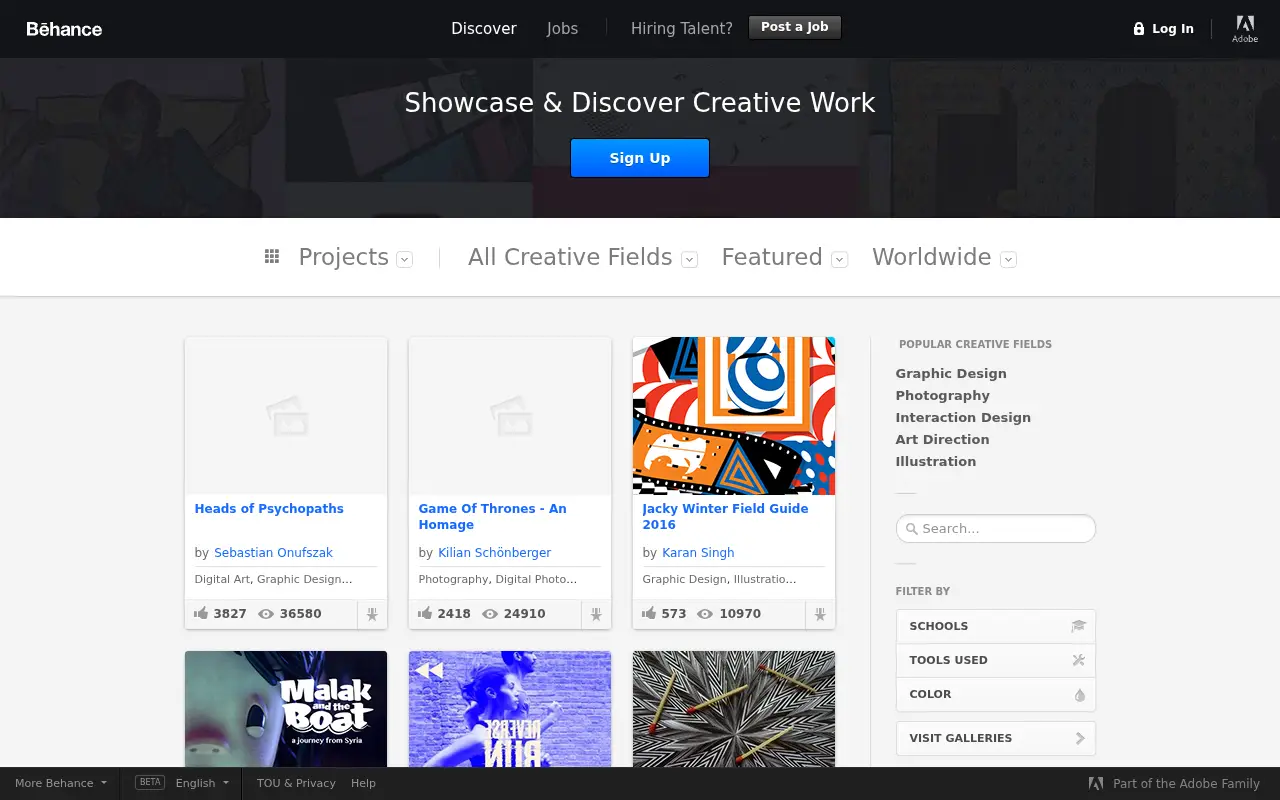Open Sebastian Onufszak's profile link
The image size is (1280, 800).
pyautogui.click(x=273, y=552)
